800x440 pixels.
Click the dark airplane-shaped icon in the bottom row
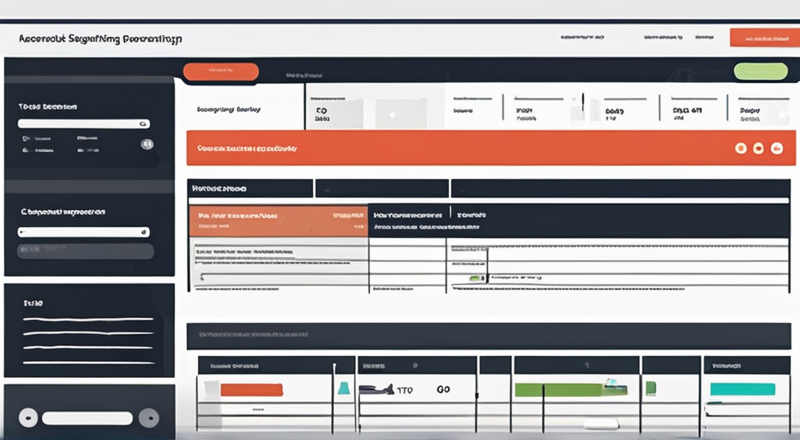pos(376,389)
